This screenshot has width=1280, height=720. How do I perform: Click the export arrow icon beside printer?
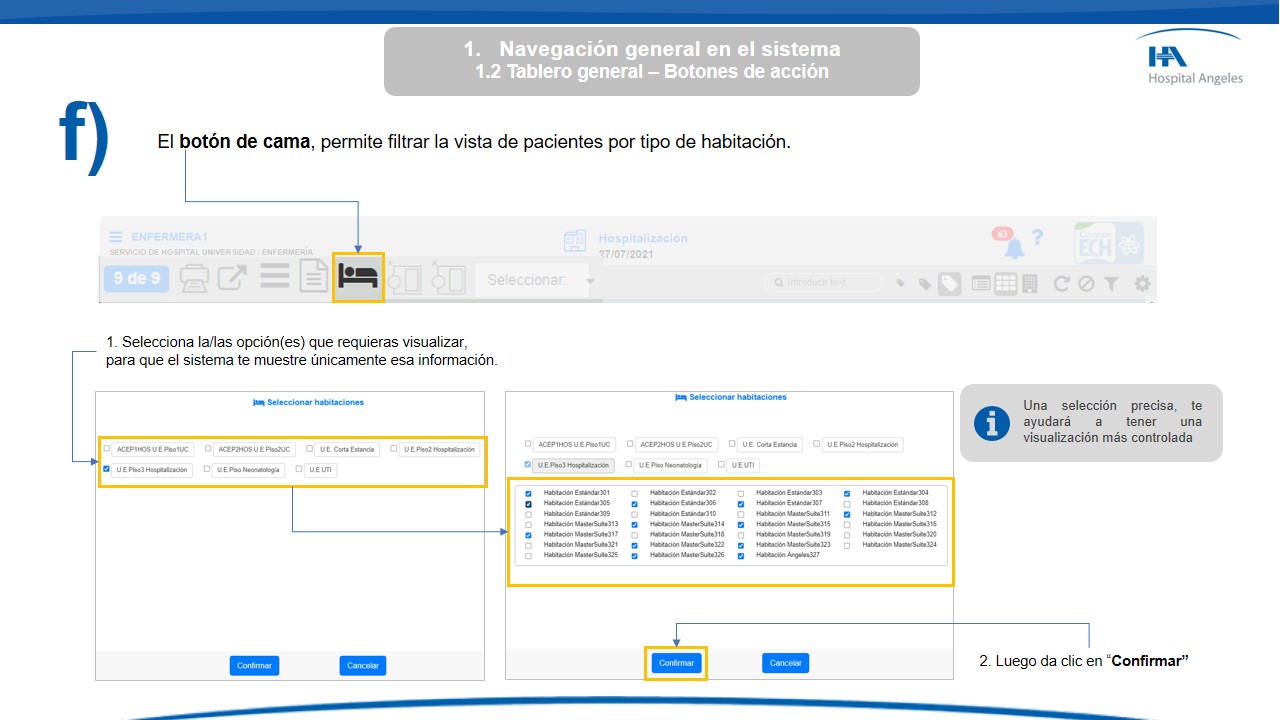(x=232, y=278)
